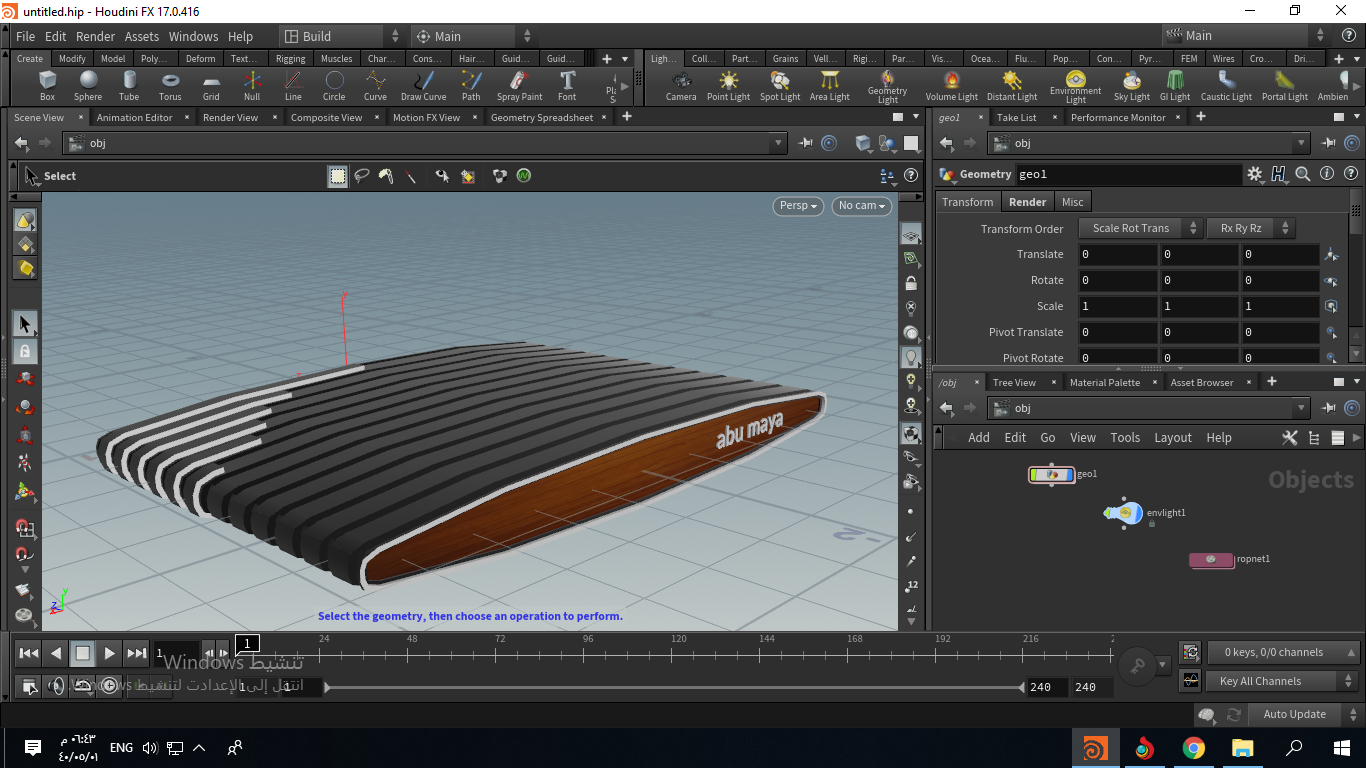Open parameter gear menu for geo1

click(1255, 174)
